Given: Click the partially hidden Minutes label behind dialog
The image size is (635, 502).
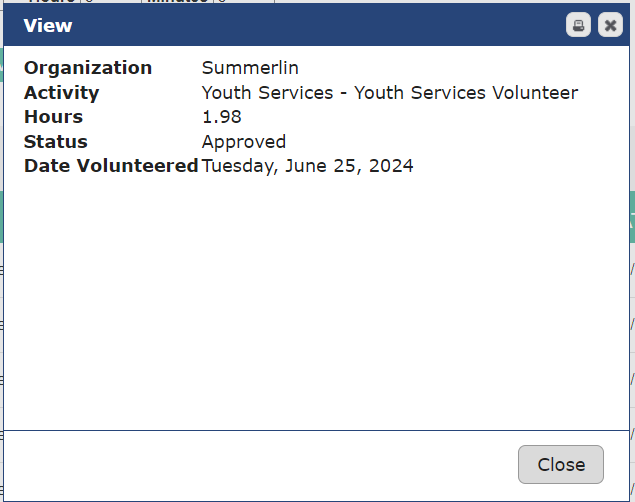Looking at the screenshot, I should (178, 2).
